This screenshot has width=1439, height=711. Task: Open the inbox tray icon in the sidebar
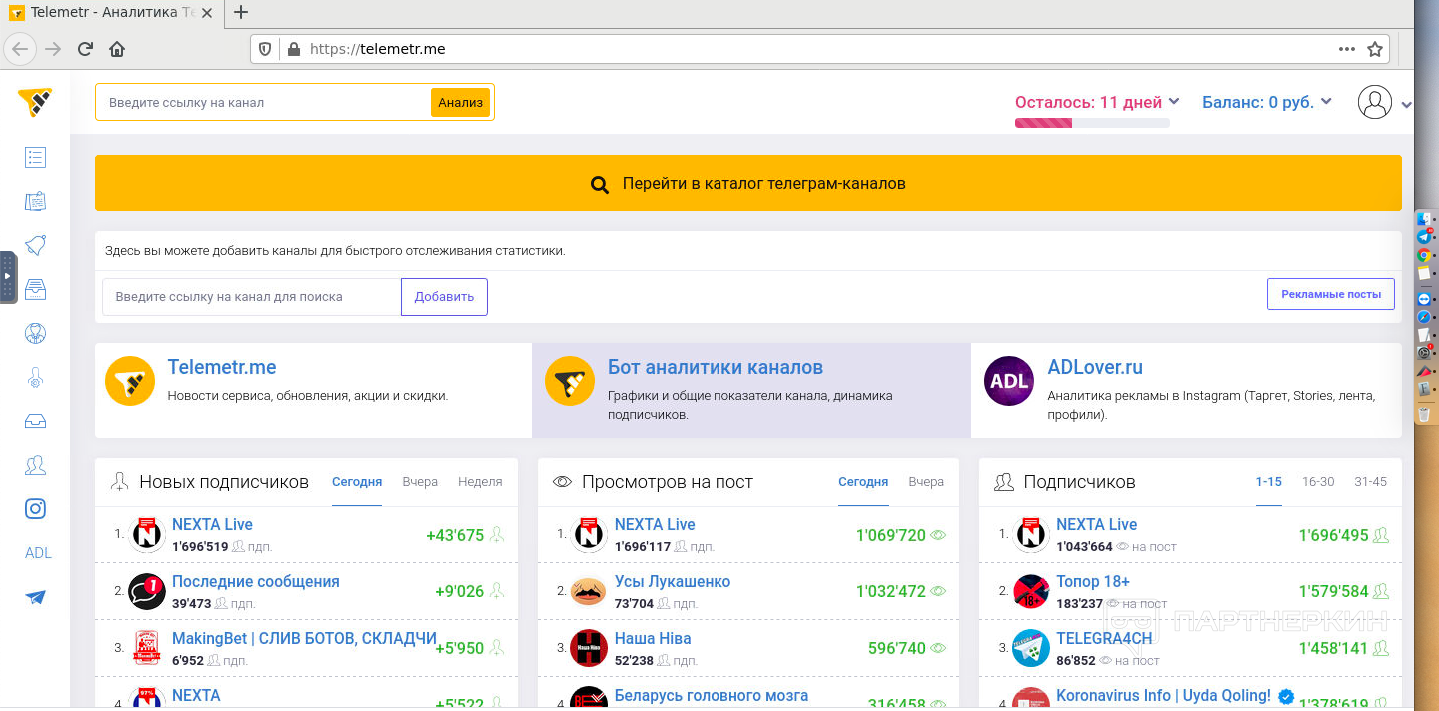point(35,421)
